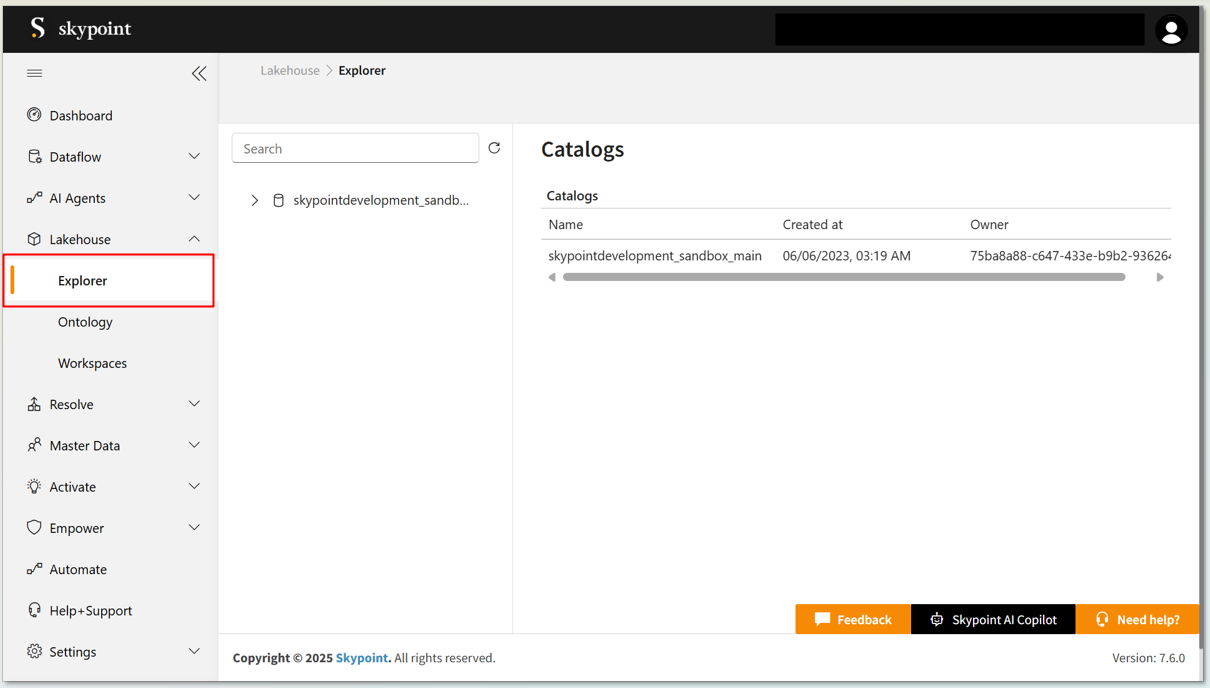1210x688 pixels.
Task: Click the Activate lightbulb icon
Action: (34, 486)
